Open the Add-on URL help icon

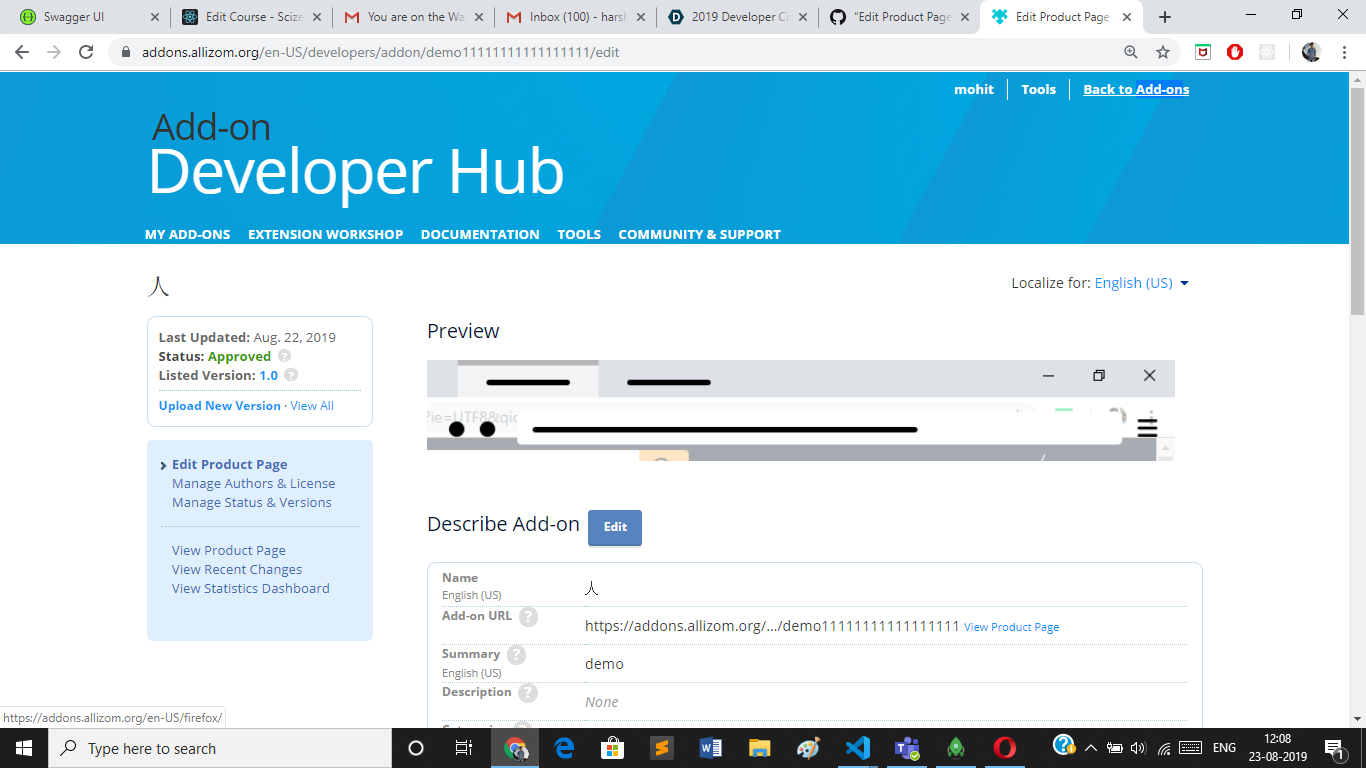[528, 617]
